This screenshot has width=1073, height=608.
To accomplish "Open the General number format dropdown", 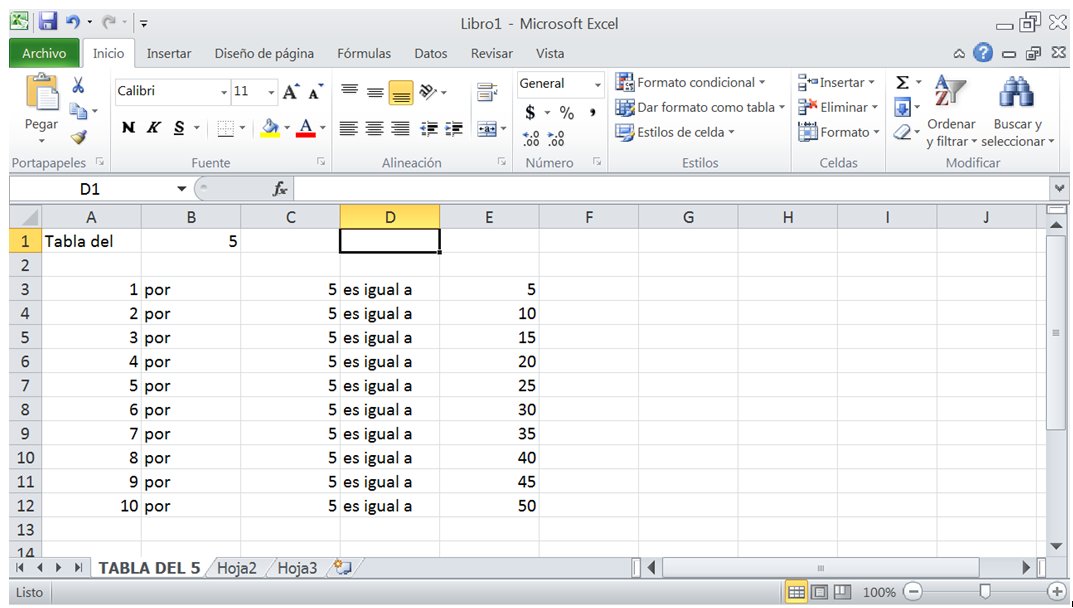I will coord(597,84).
